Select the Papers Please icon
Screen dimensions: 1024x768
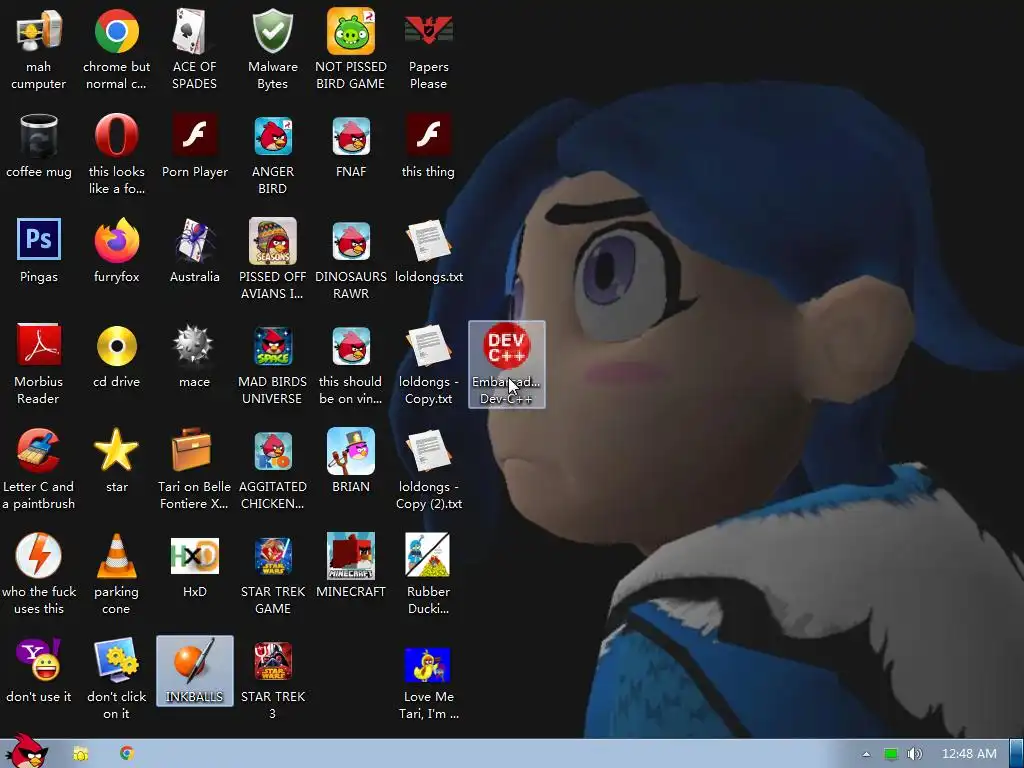pos(428,49)
